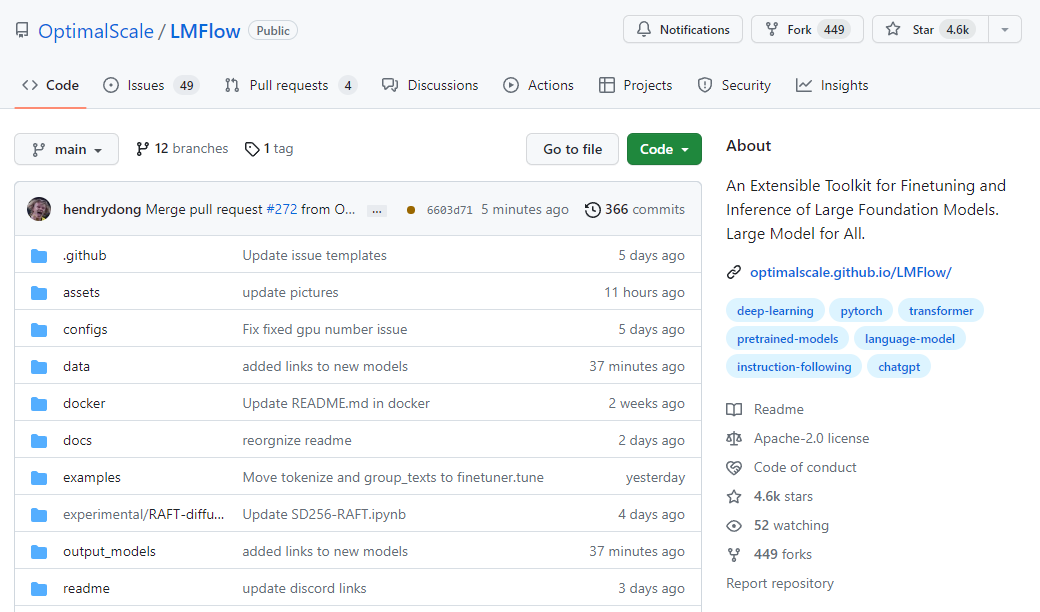Open the hendrydong author name link

[102, 210]
